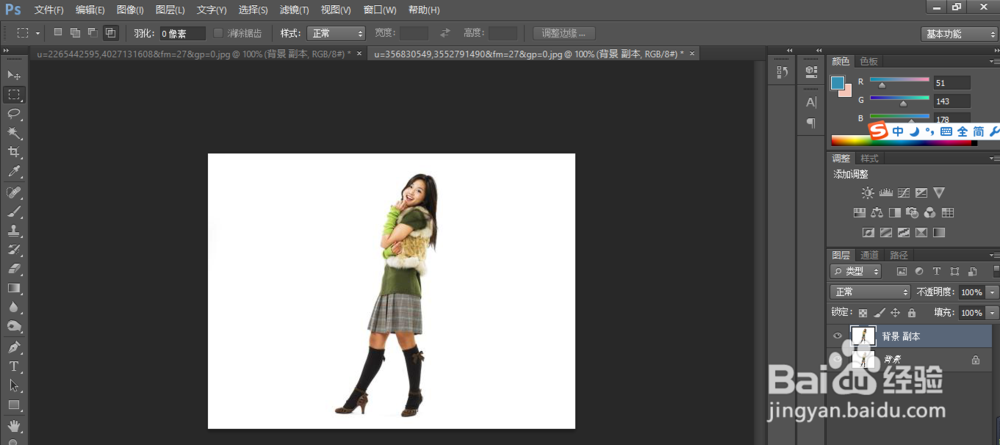Screen dimensions: 1000x445
Task: Add a Gradient Map adjustment
Action: pos(939,233)
